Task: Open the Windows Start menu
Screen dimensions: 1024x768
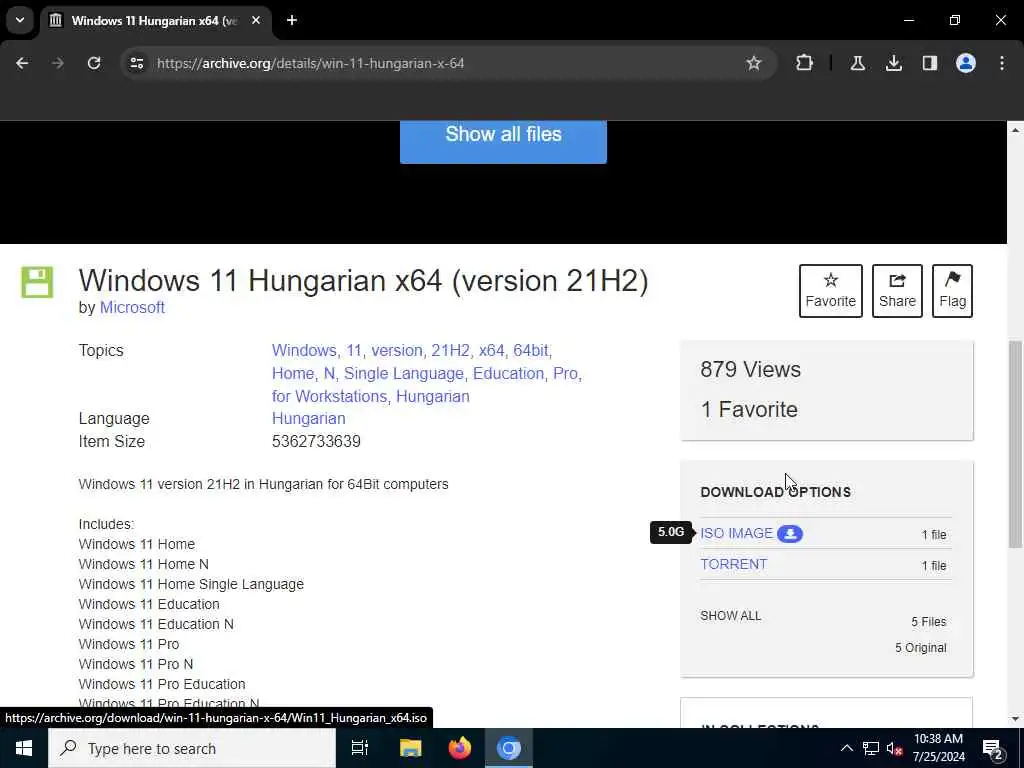Action: point(24,748)
